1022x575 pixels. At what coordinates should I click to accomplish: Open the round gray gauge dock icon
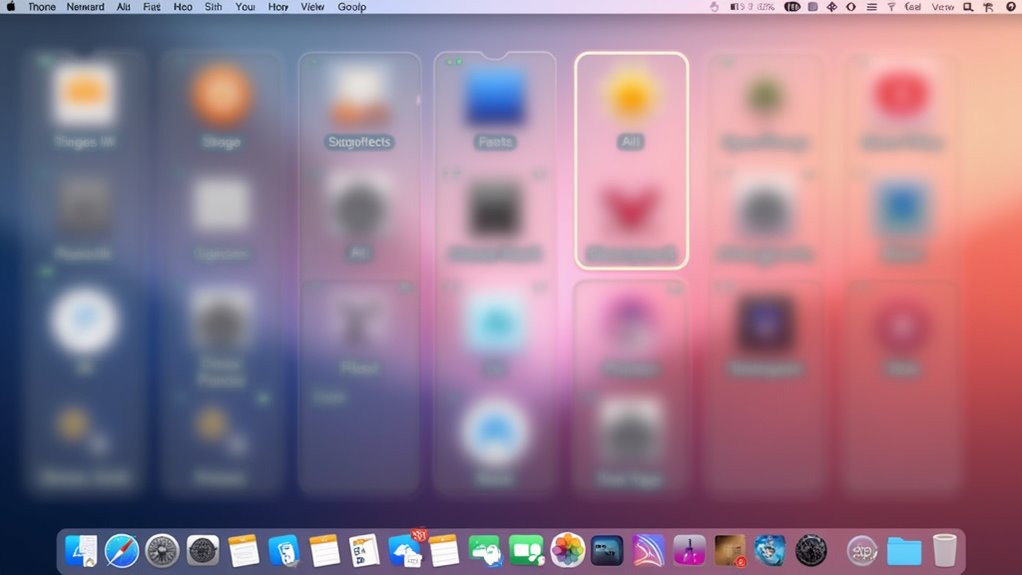[x=162, y=551]
